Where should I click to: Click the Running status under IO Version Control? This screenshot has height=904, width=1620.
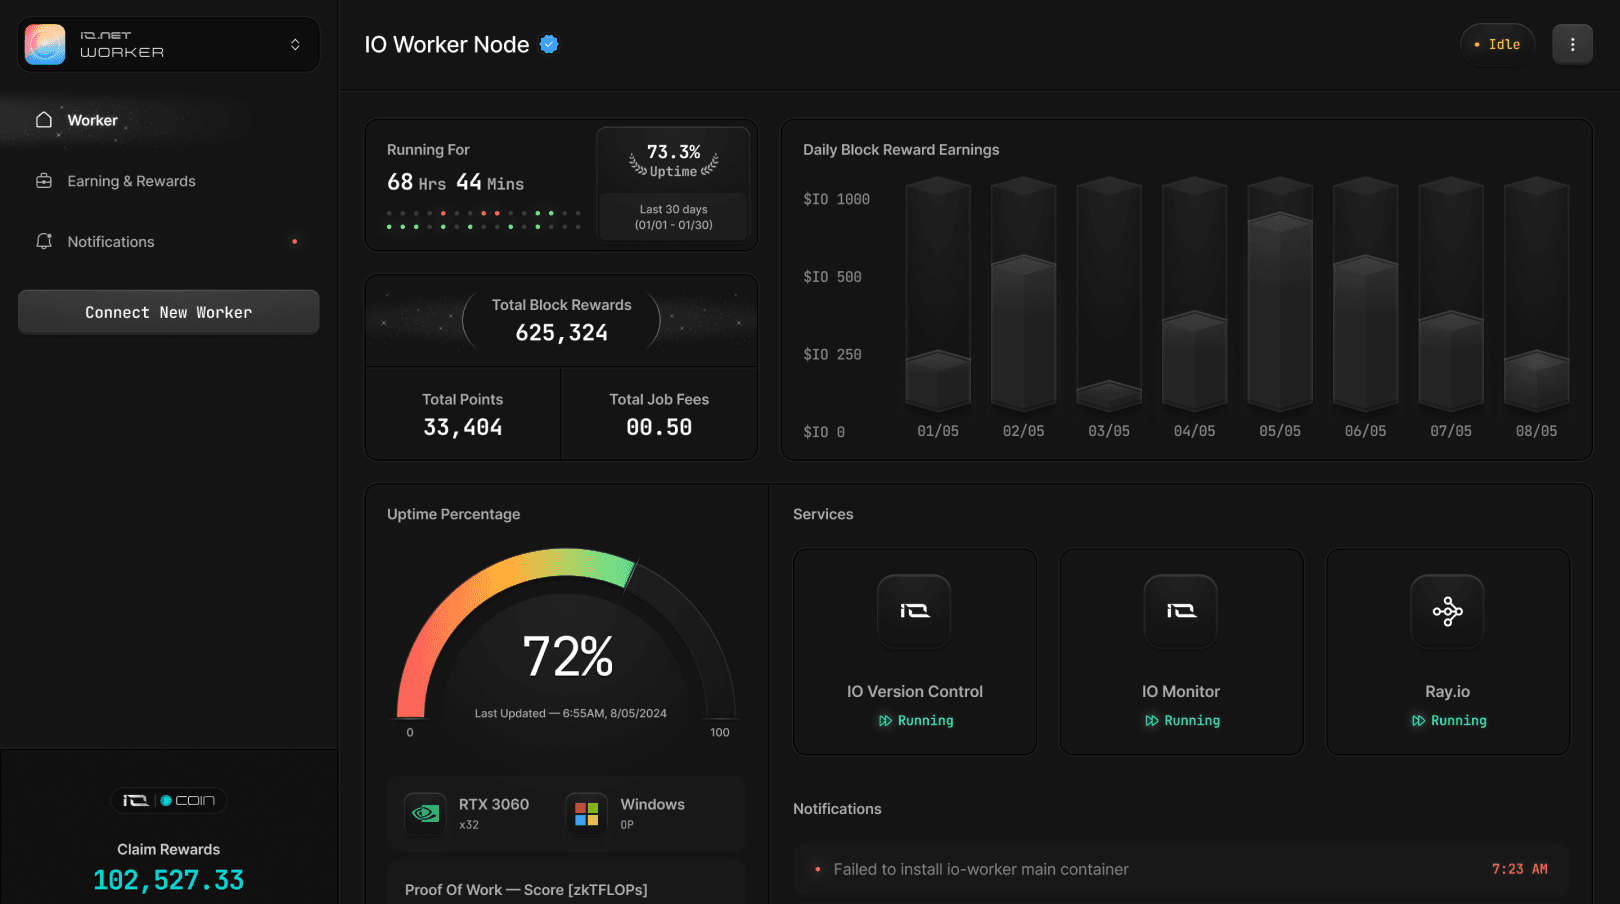click(915, 720)
